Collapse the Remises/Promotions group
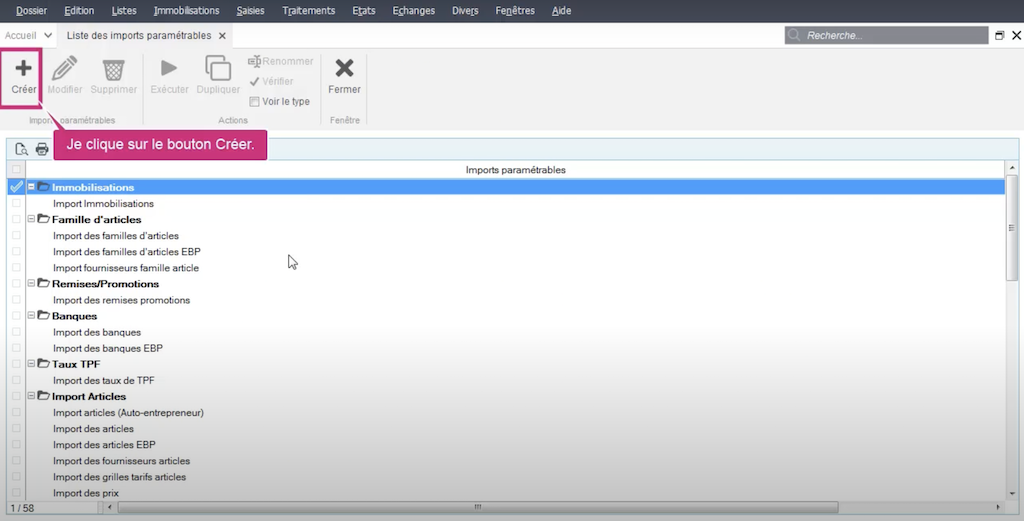Image resolution: width=1024 pixels, height=521 pixels. (31, 283)
